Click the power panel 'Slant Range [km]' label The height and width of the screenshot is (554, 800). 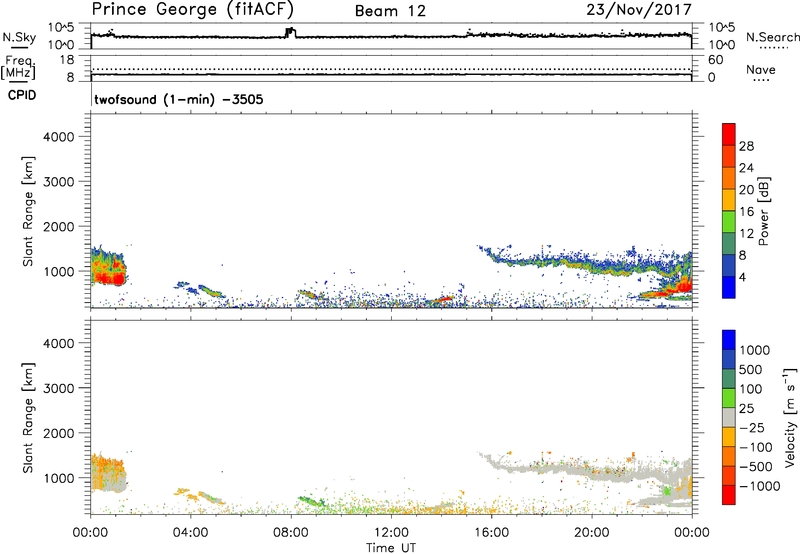click(x=28, y=211)
